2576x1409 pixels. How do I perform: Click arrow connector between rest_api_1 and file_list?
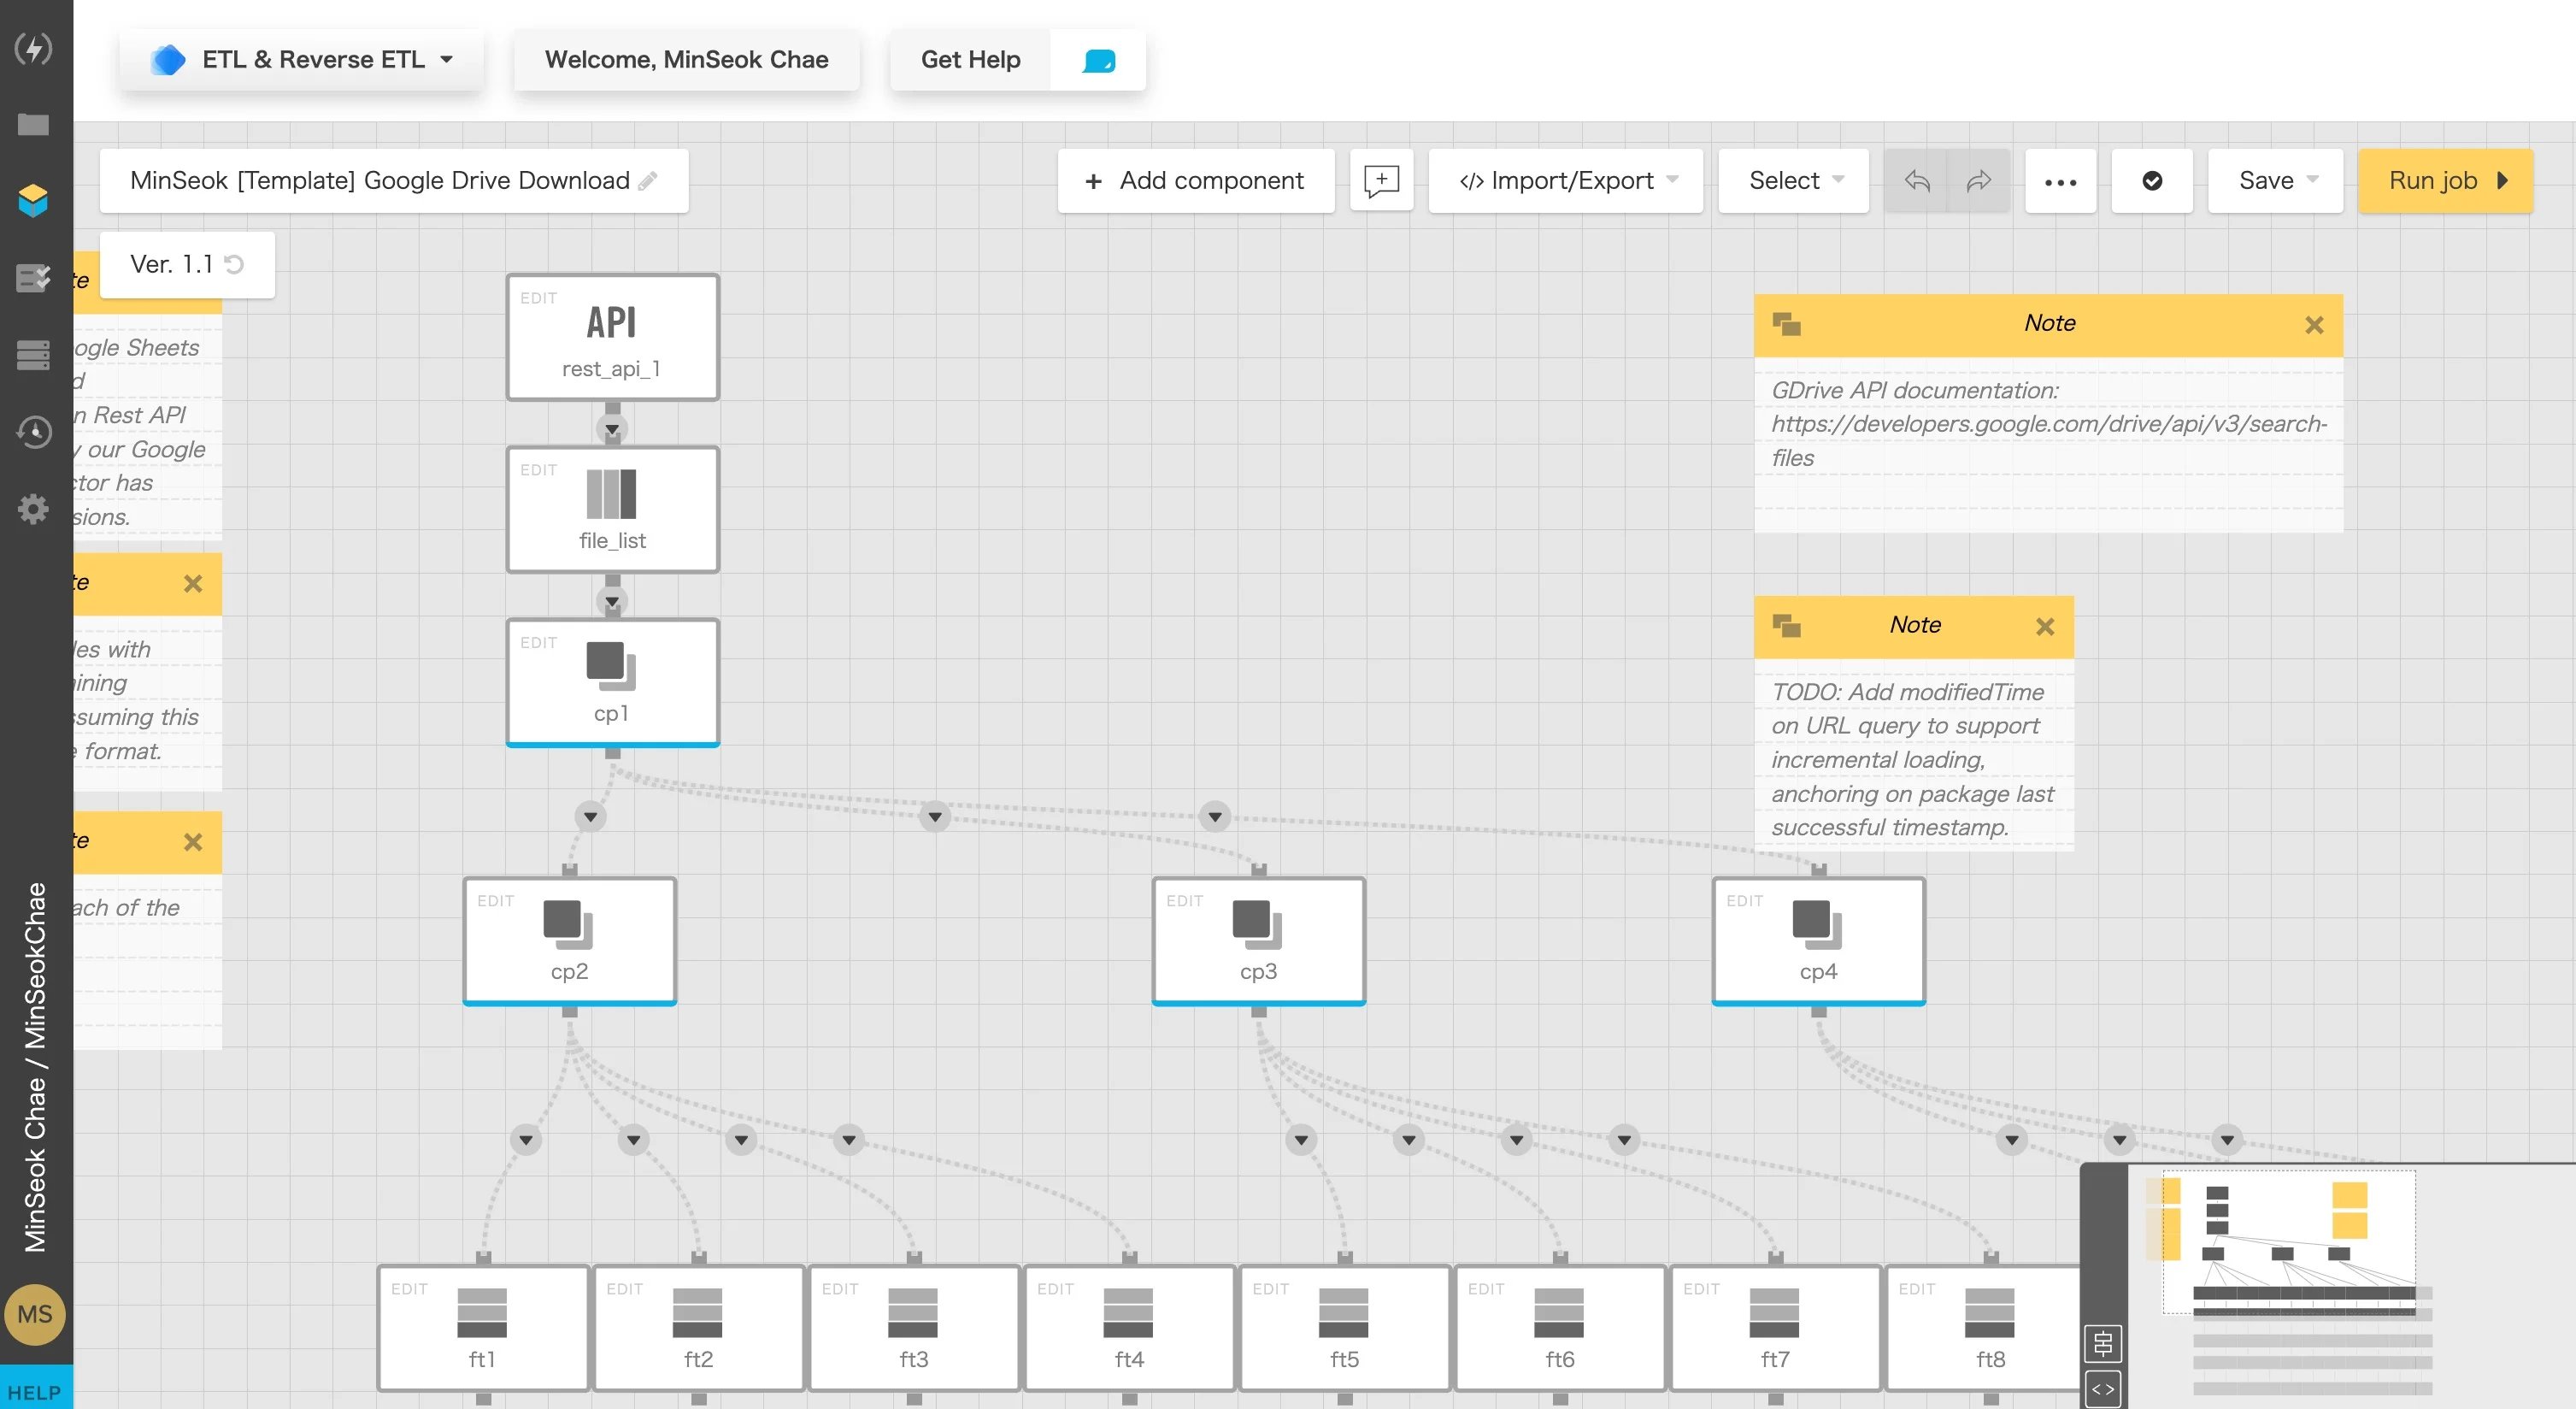[612, 430]
